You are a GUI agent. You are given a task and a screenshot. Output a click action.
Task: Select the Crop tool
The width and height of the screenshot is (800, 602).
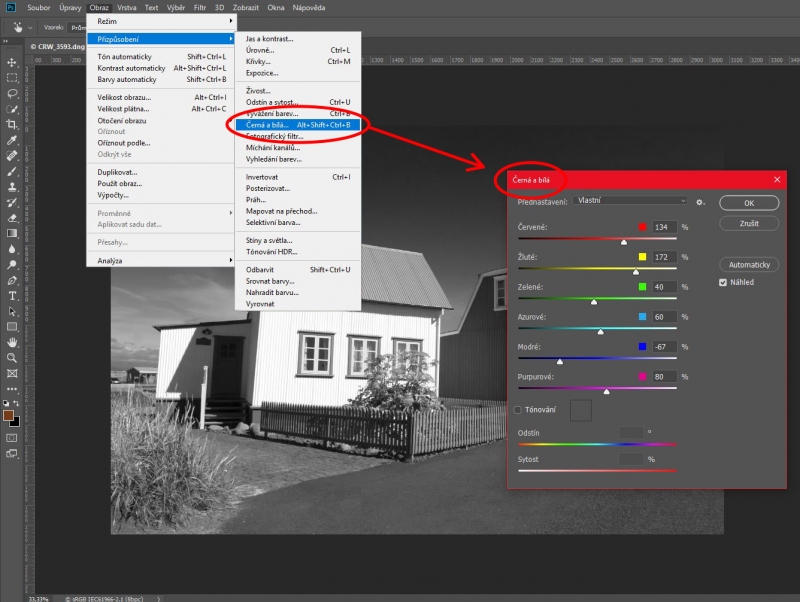tap(12, 125)
